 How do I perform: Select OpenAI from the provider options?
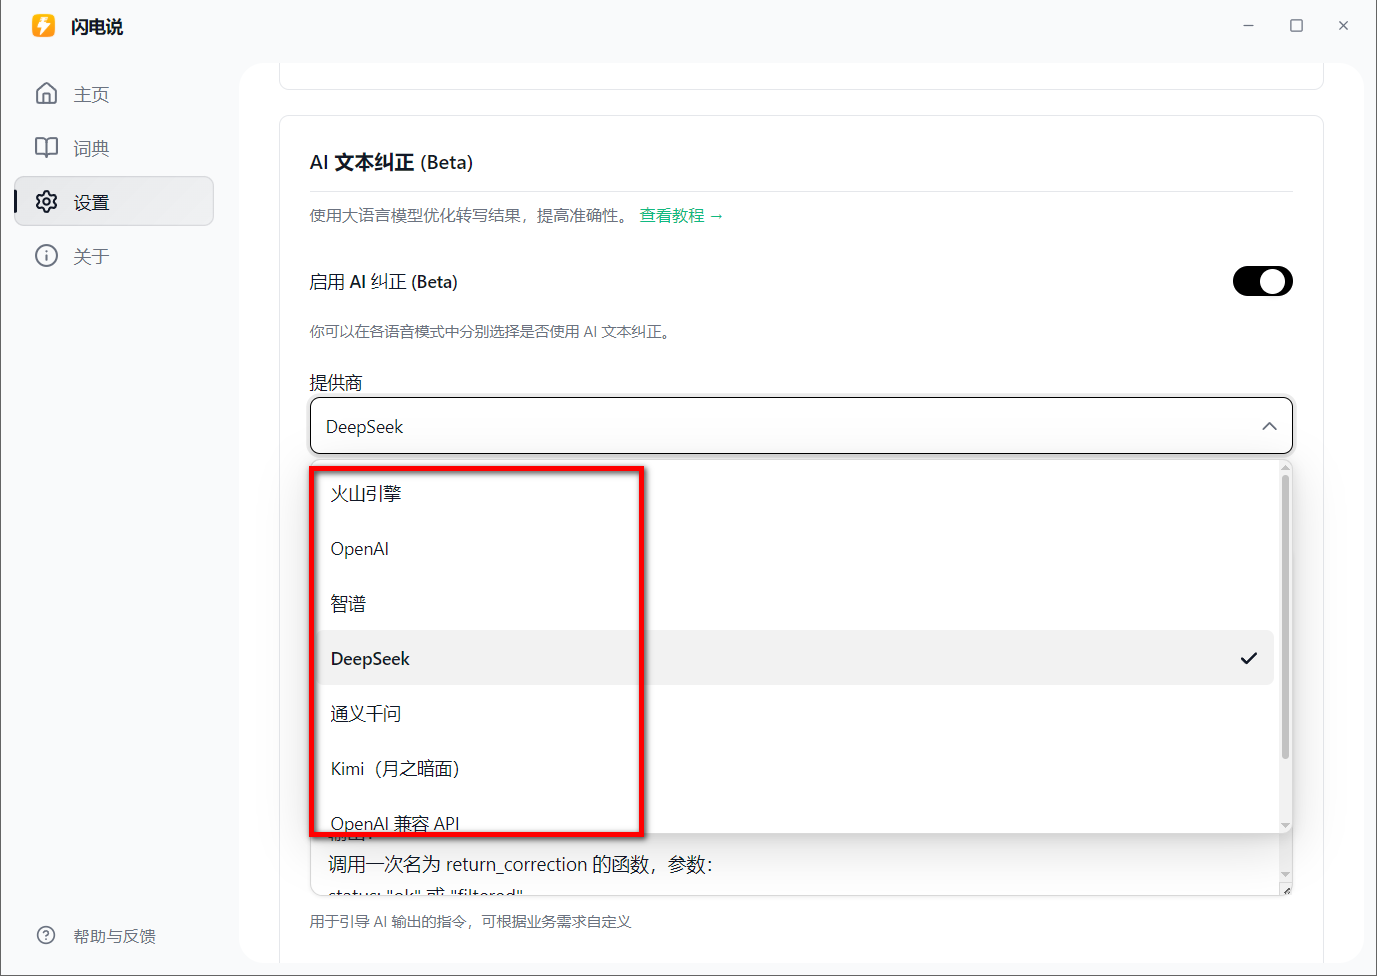(359, 548)
